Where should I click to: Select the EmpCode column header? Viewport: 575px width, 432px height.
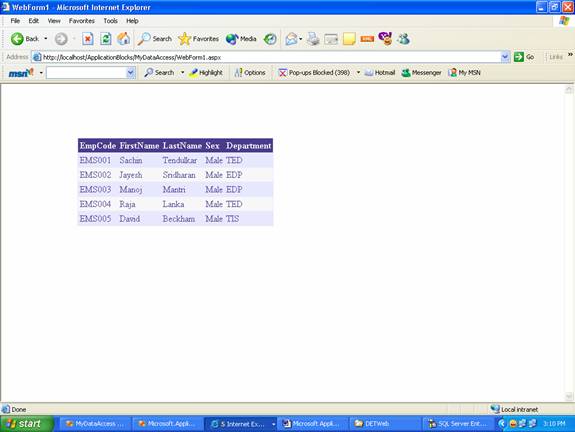[98, 146]
